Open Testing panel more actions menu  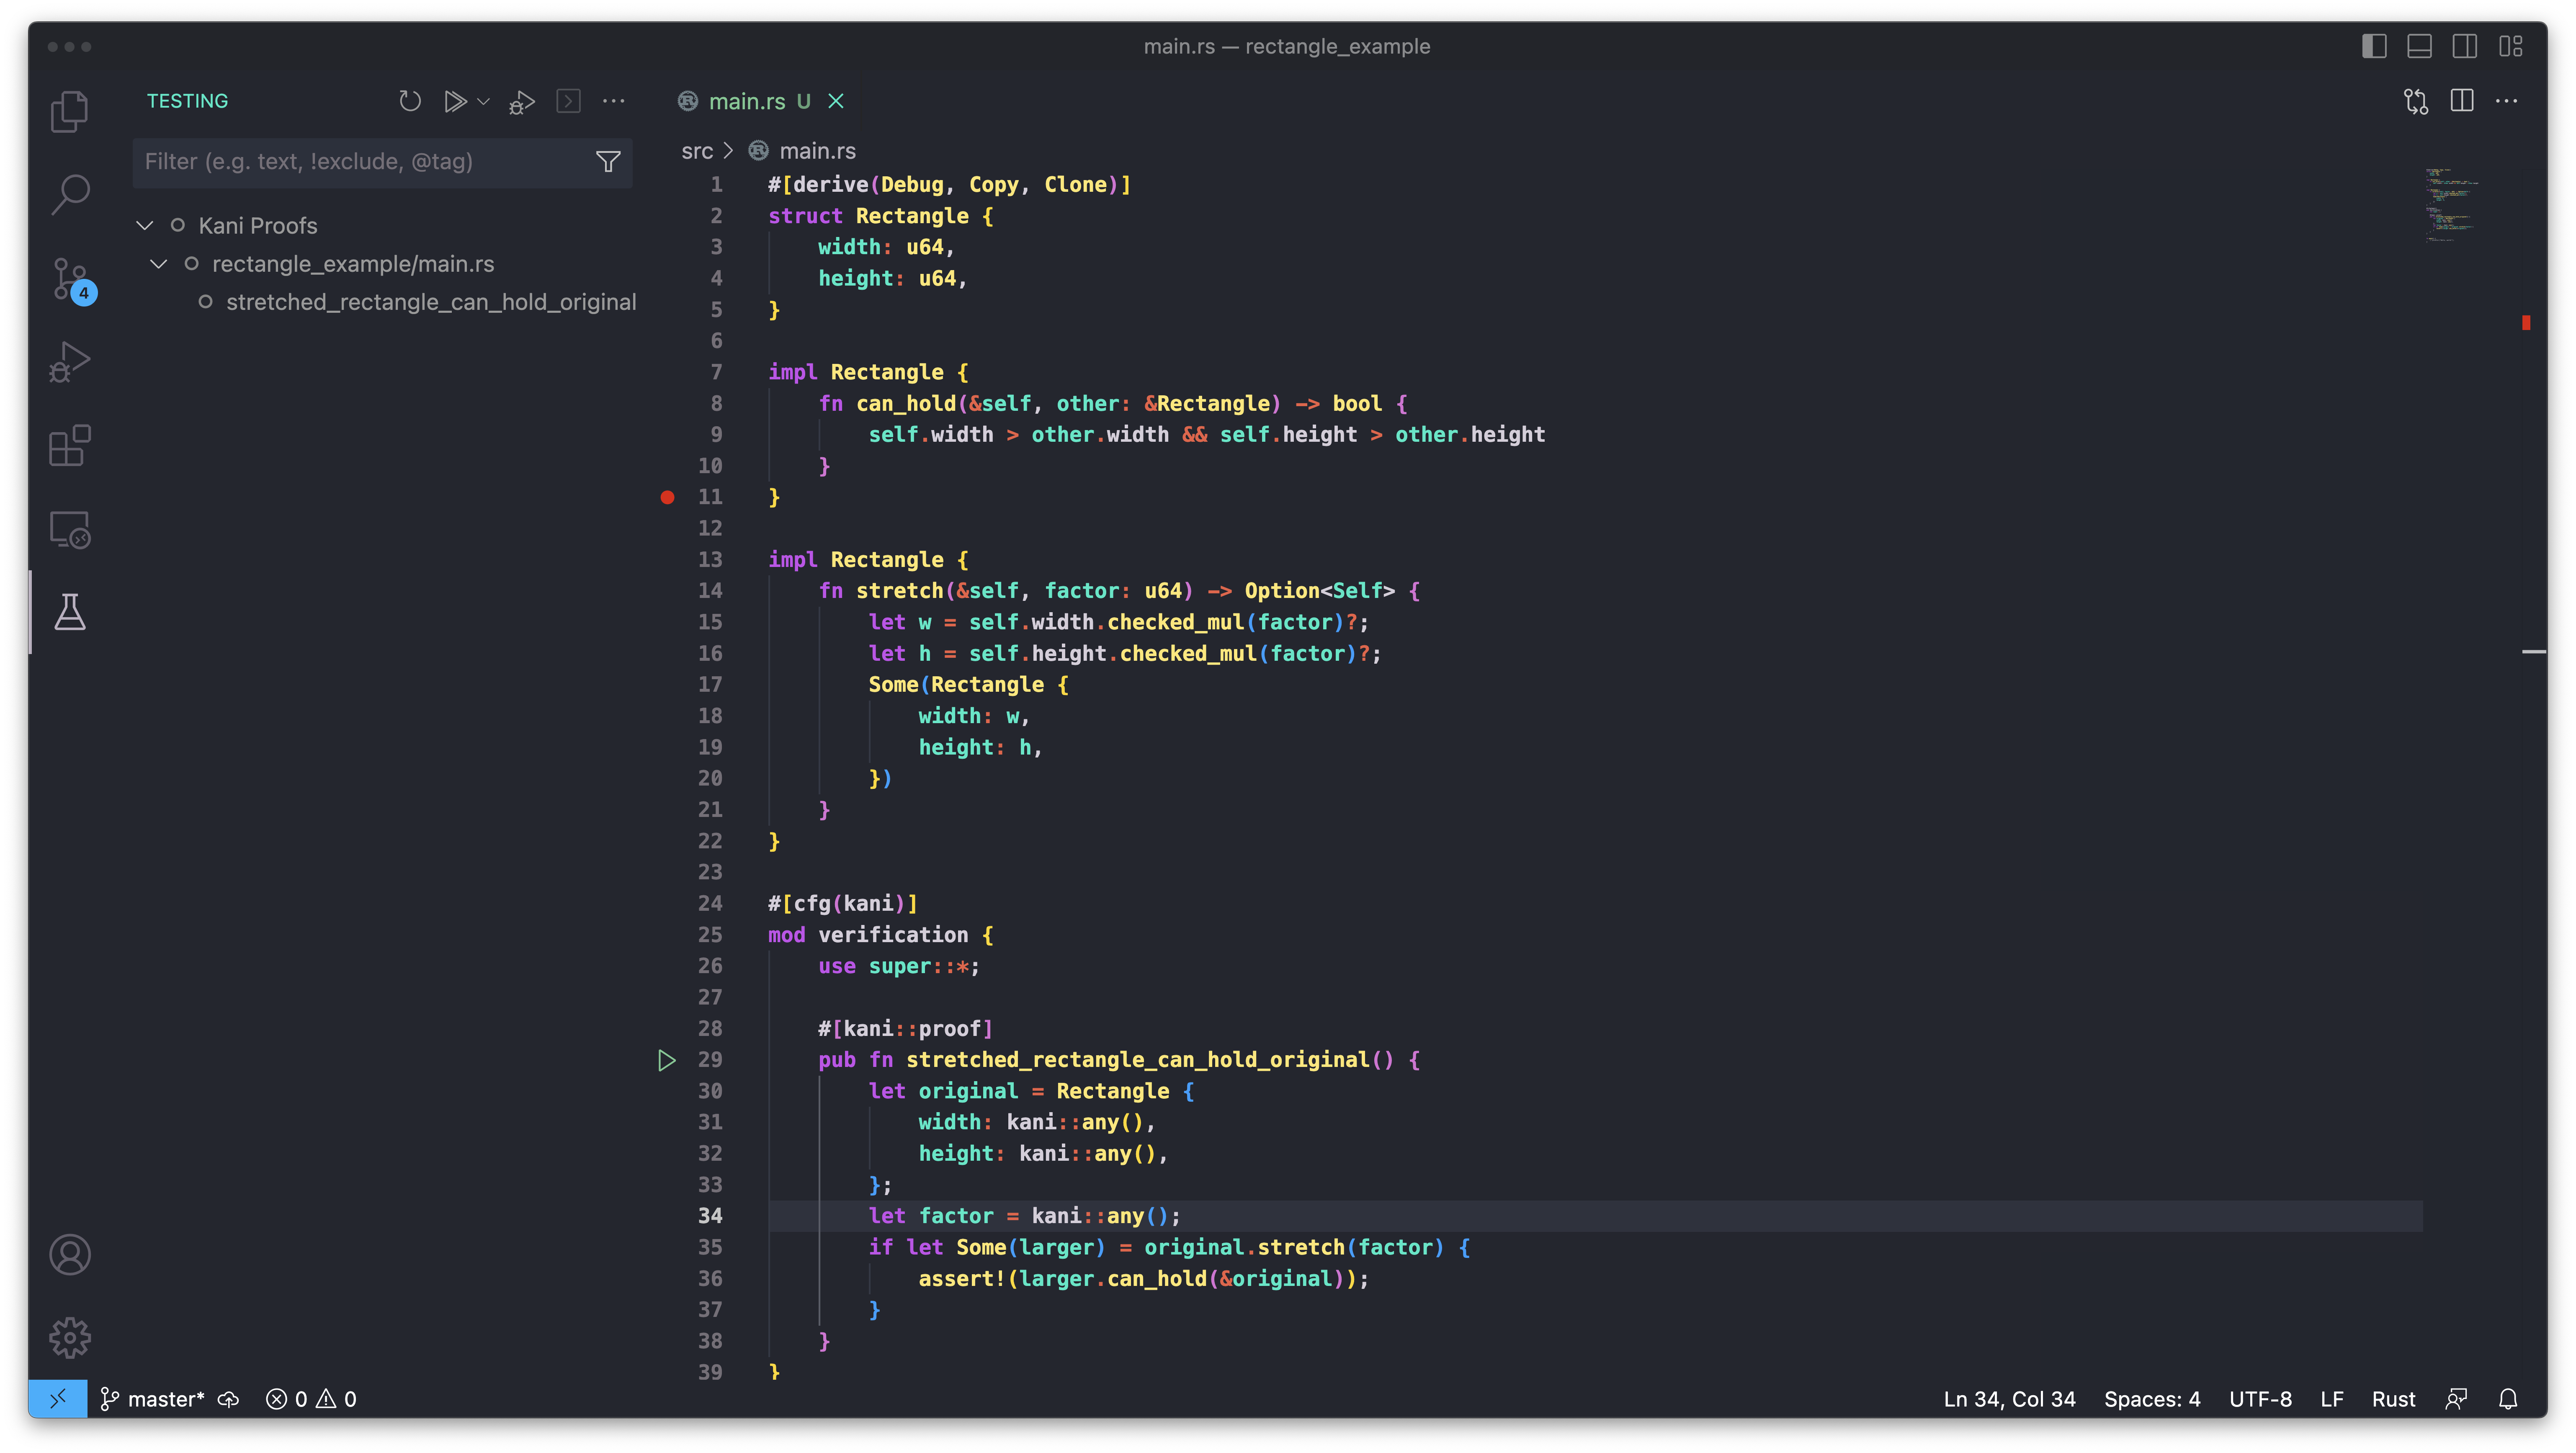tap(614, 101)
